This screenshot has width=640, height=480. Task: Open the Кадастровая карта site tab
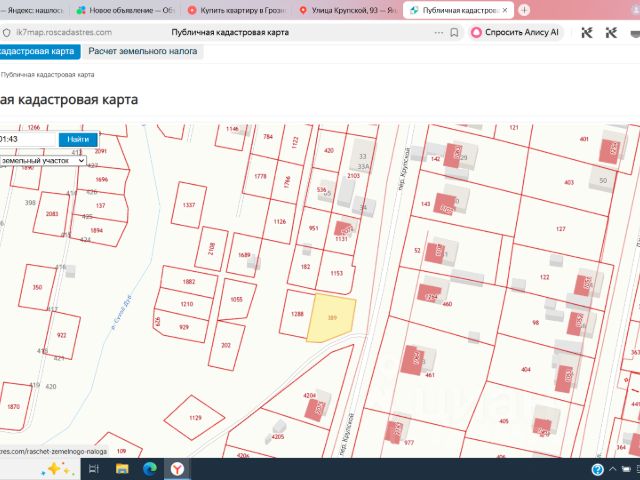tap(40, 51)
